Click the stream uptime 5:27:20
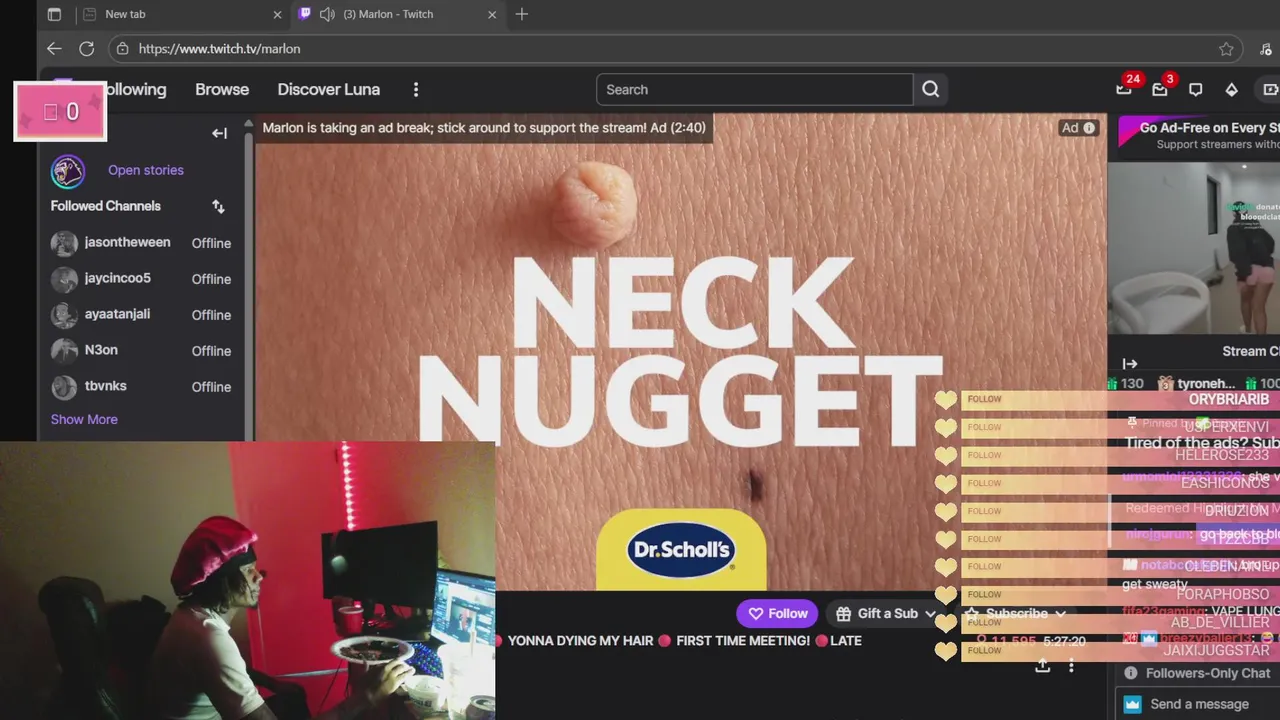The height and width of the screenshot is (720, 1280). 1064,641
